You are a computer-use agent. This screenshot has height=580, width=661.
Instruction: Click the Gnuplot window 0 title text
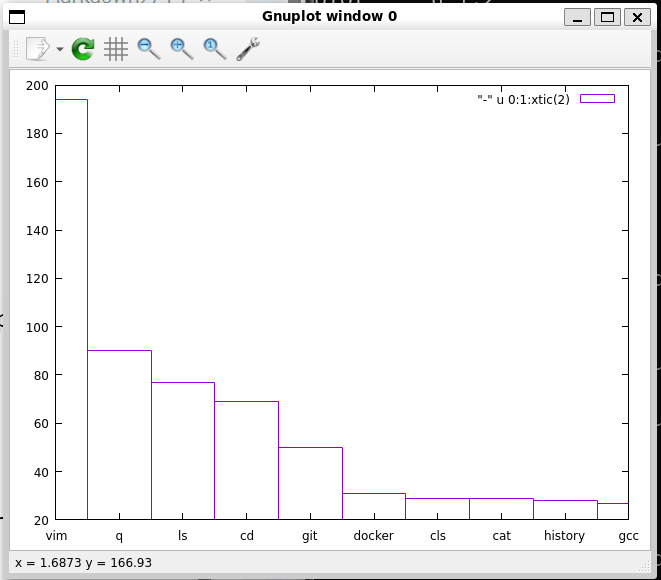(x=329, y=16)
